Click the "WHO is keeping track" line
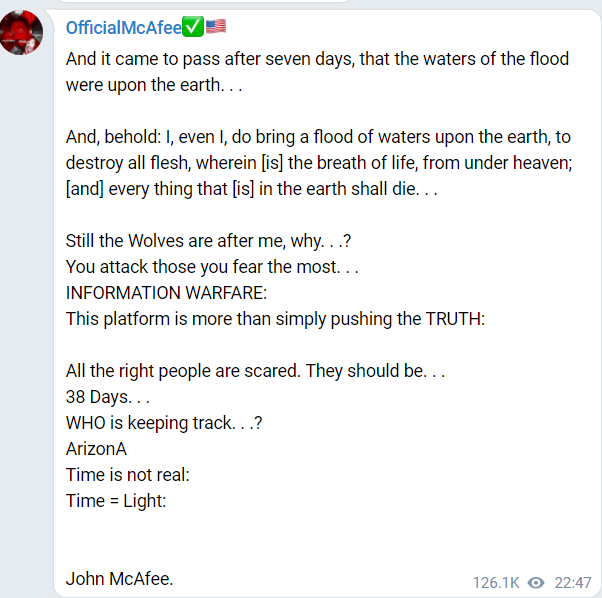Image resolution: width=602 pixels, height=598 pixels. click(x=164, y=423)
